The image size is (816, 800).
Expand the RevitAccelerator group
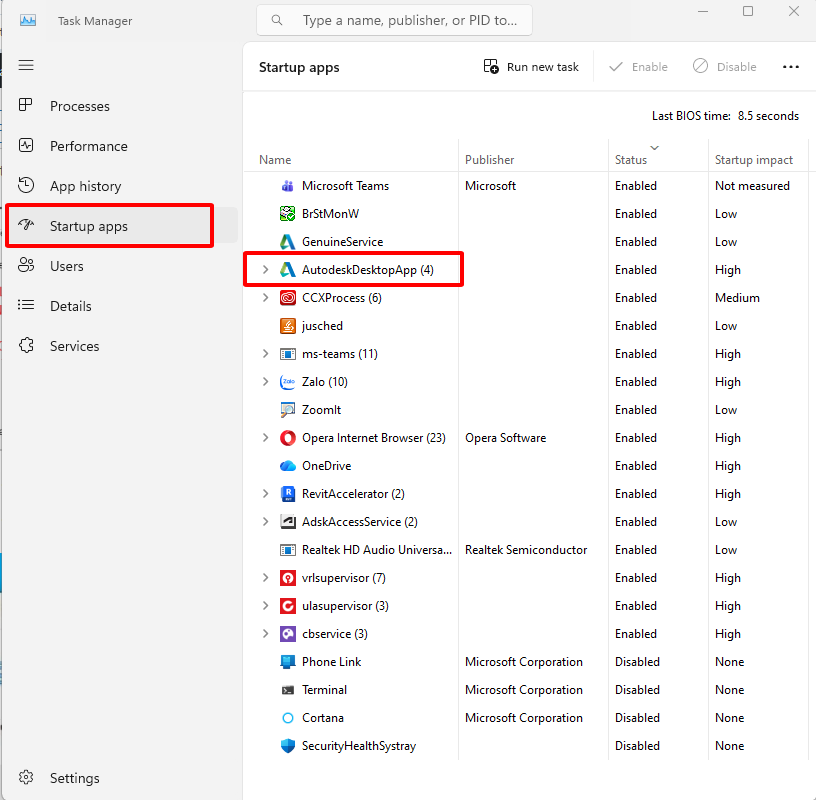pyautogui.click(x=265, y=494)
